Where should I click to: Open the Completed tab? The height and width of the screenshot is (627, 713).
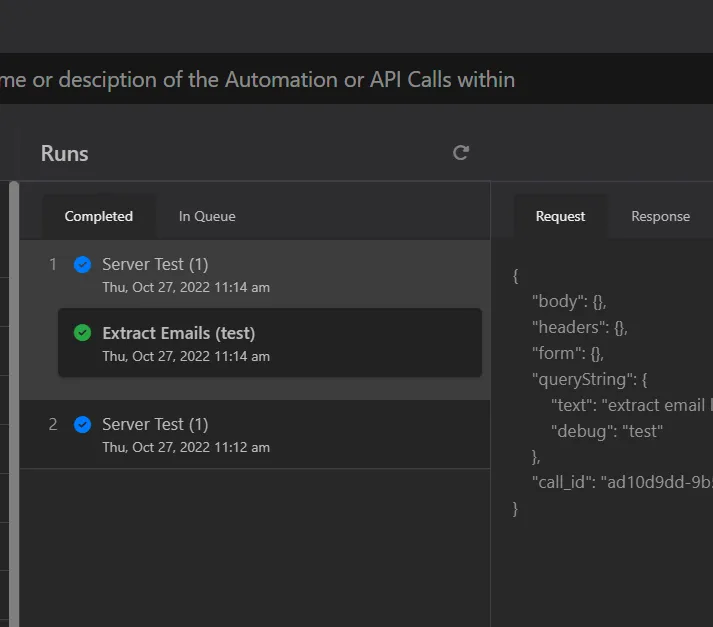[99, 216]
